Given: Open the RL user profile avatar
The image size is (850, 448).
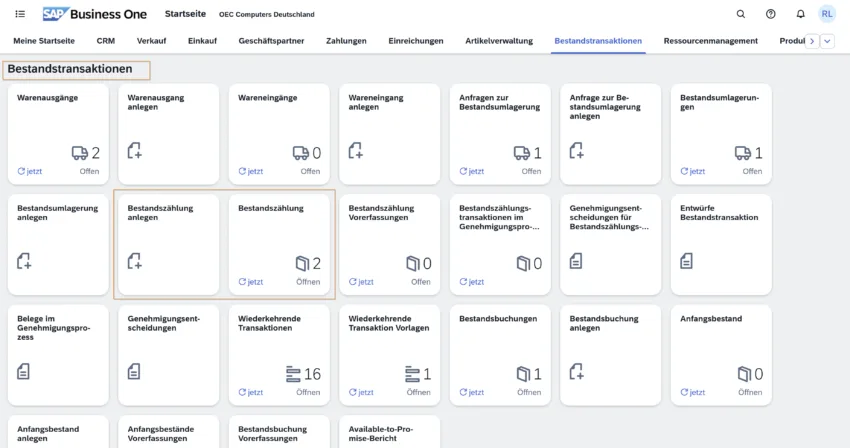Looking at the screenshot, I should 827,14.
